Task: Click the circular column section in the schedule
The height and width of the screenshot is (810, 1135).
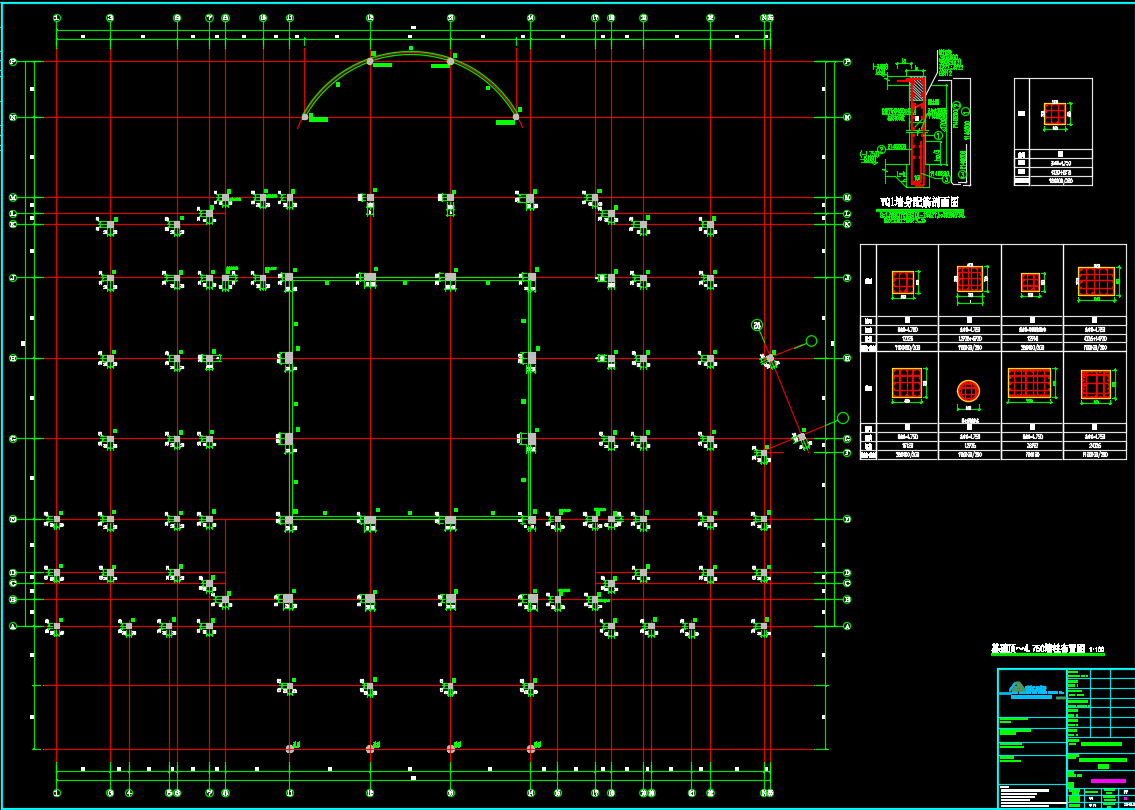Action: click(967, 391)
